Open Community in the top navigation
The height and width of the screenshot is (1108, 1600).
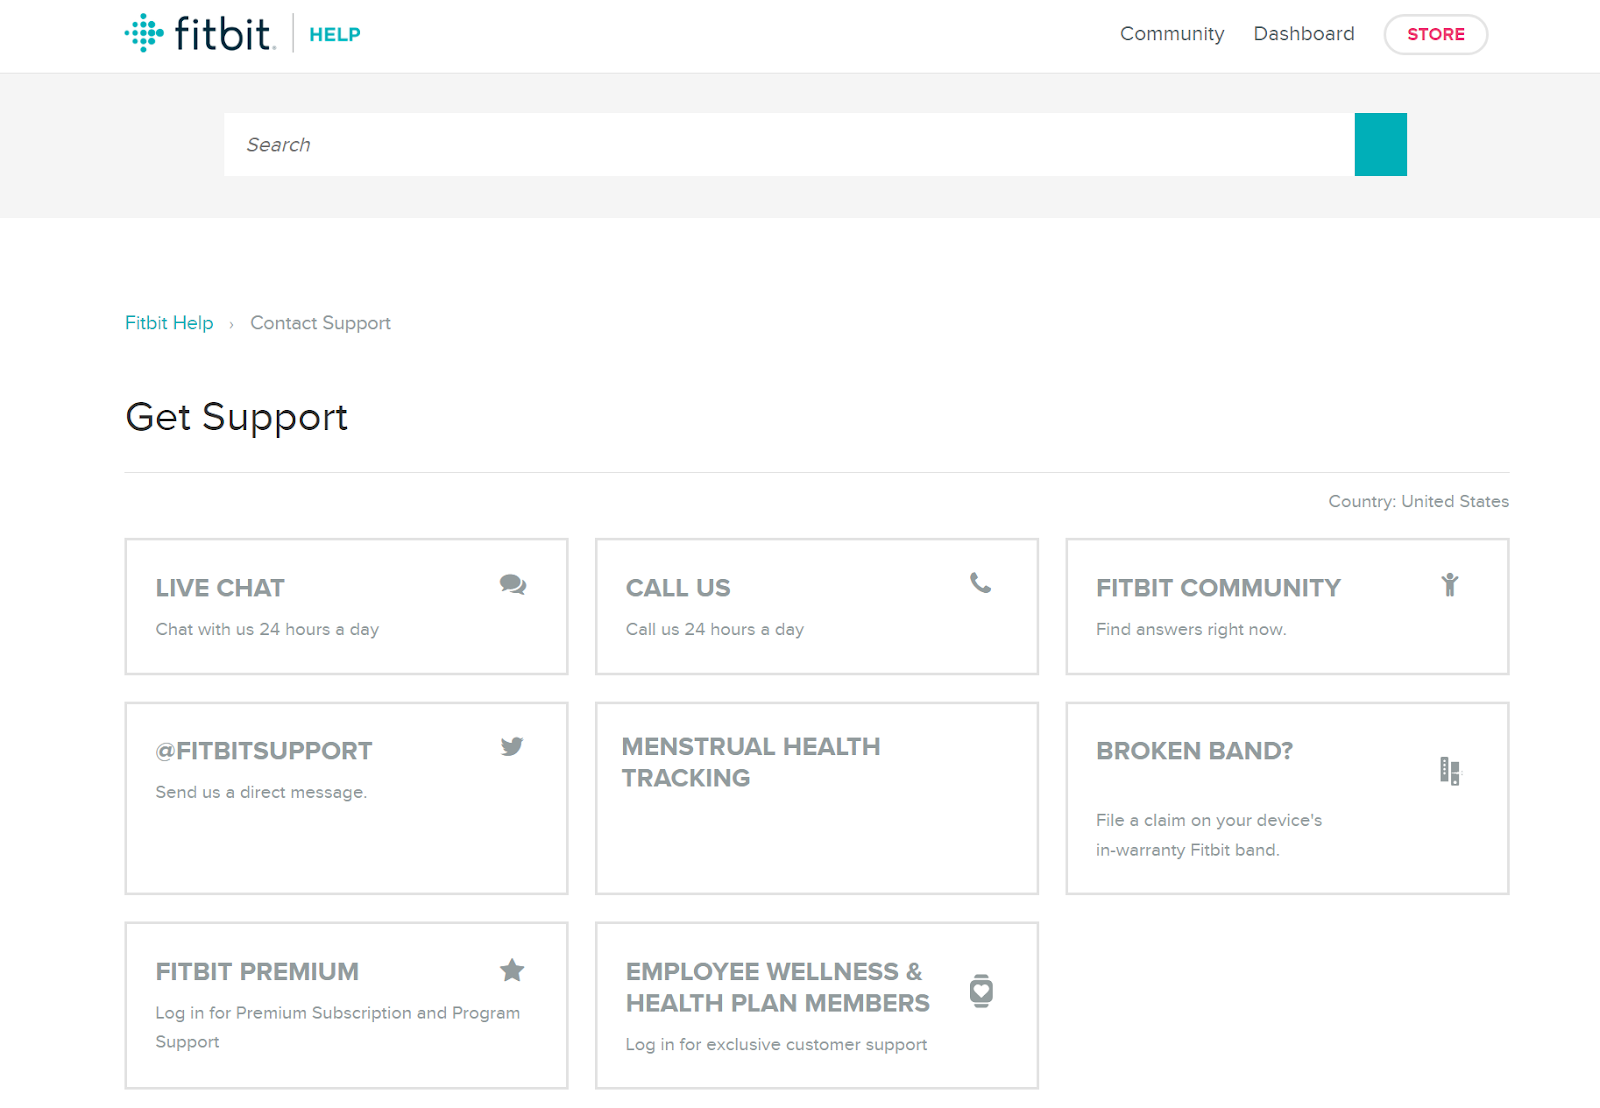click(1172, 34)
